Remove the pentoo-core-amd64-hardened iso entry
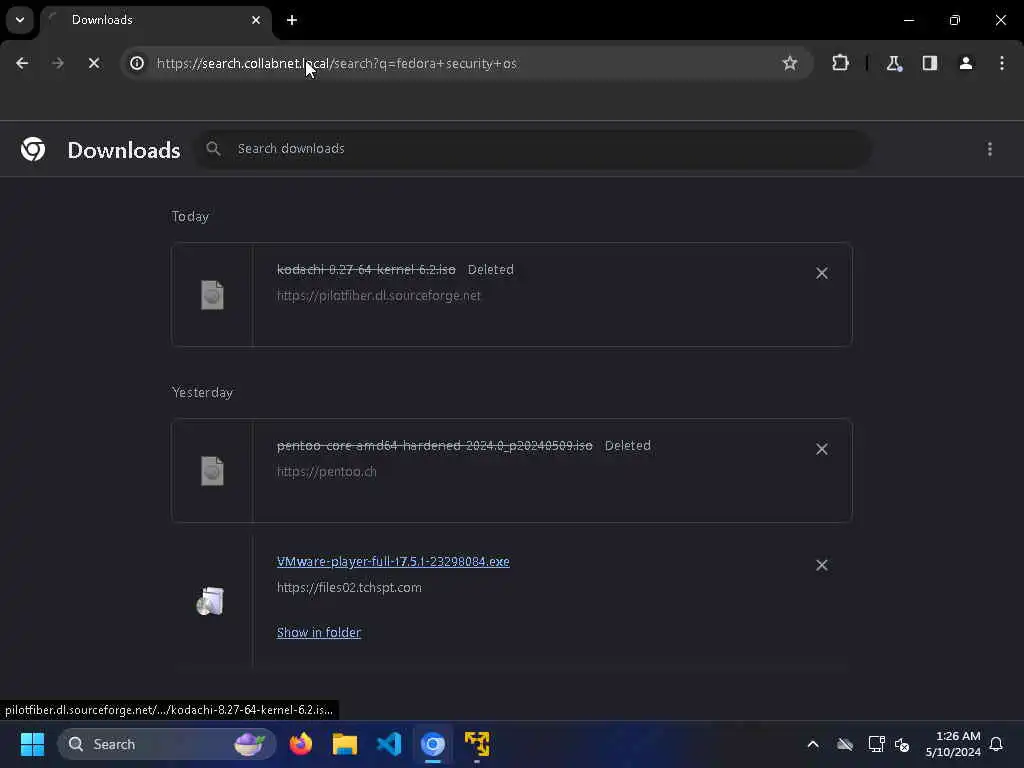This screenshot has width=1024, height=768. (x=822, y=449)
